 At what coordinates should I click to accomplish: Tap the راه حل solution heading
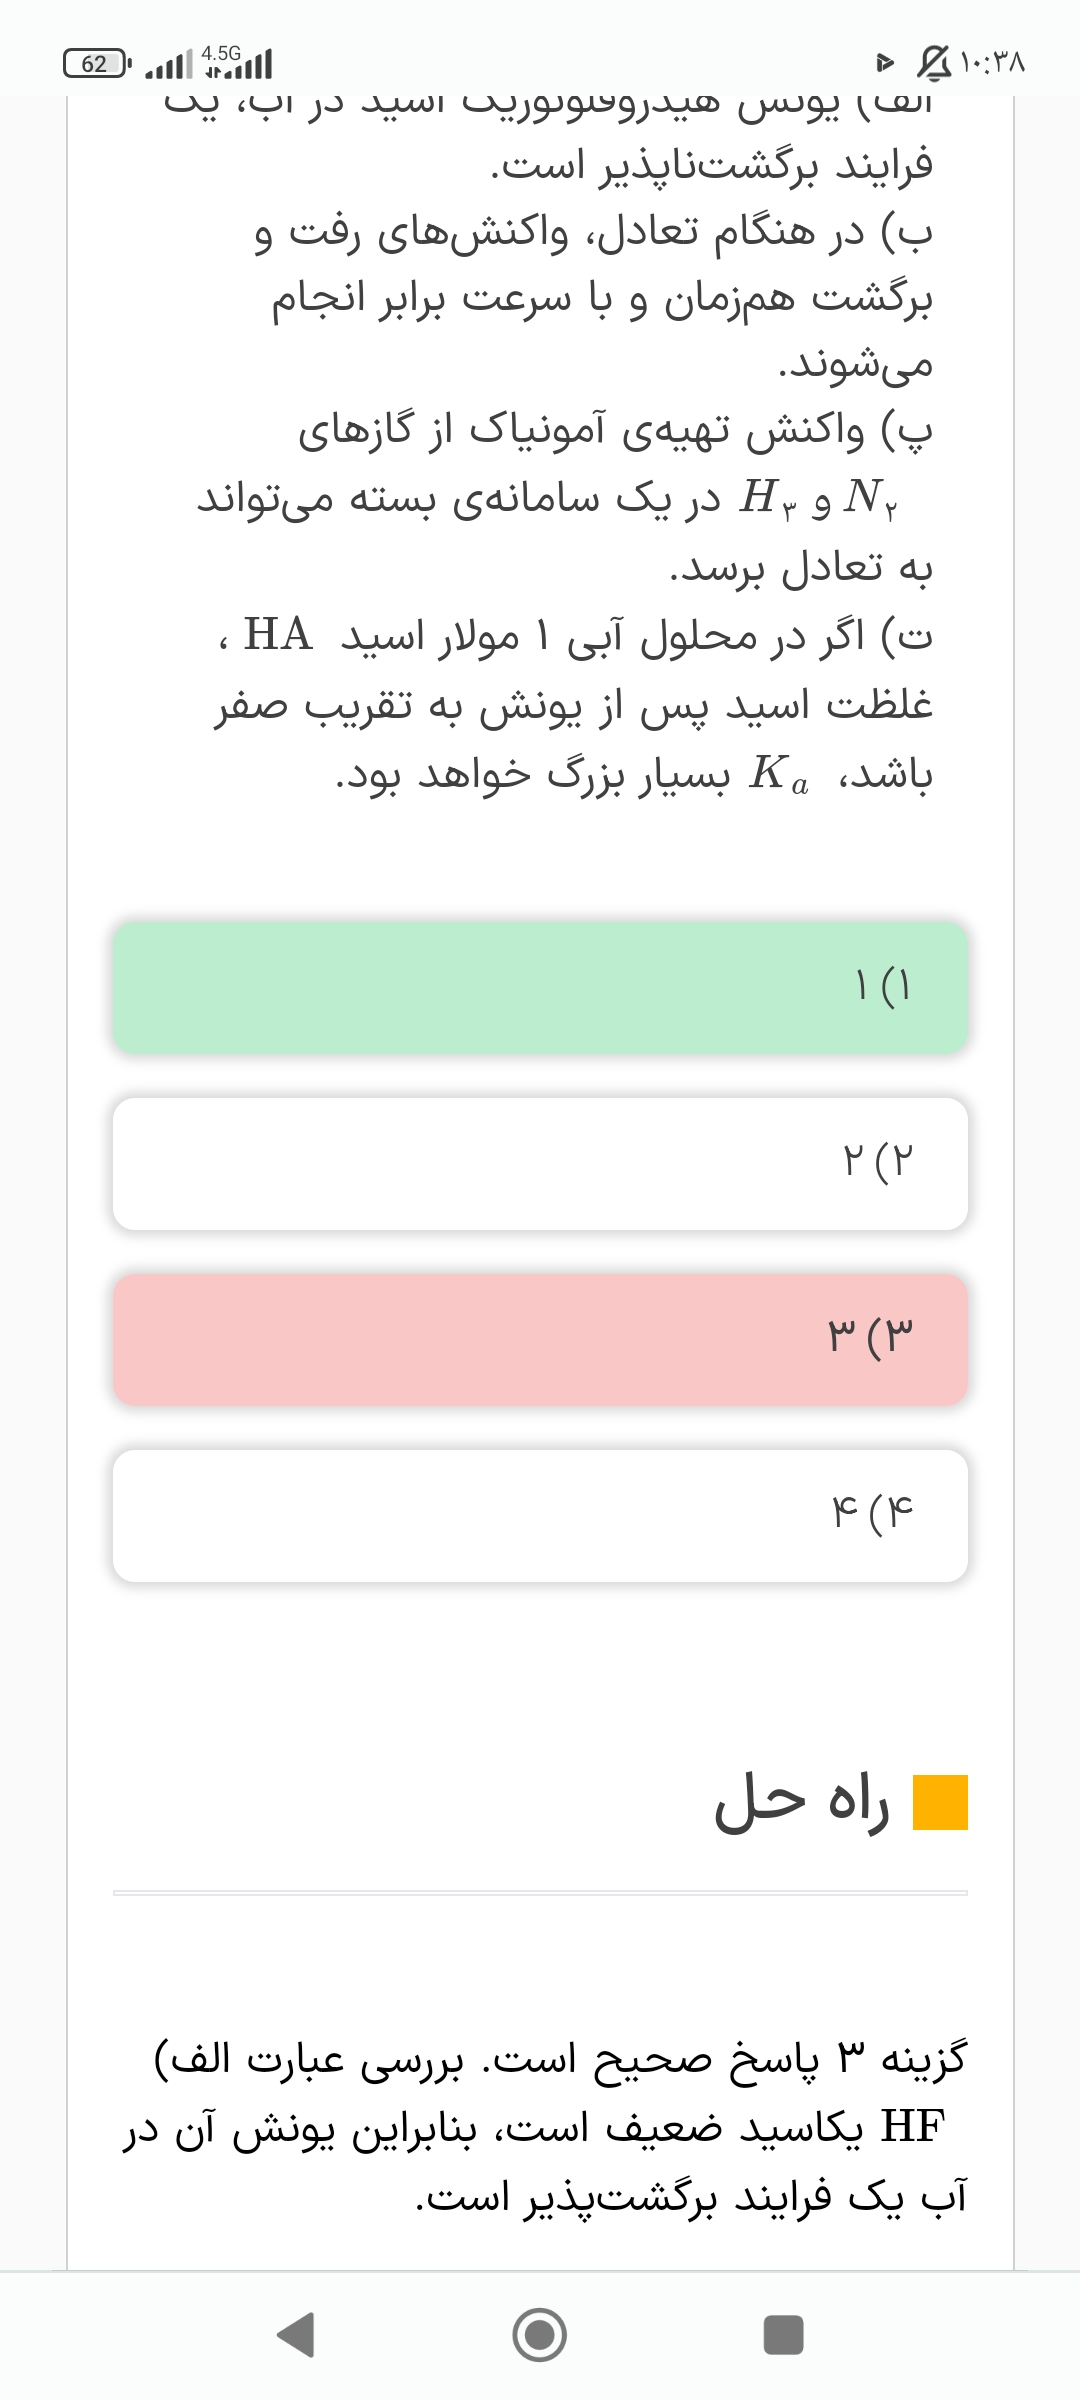click(x=802, y=1802)
